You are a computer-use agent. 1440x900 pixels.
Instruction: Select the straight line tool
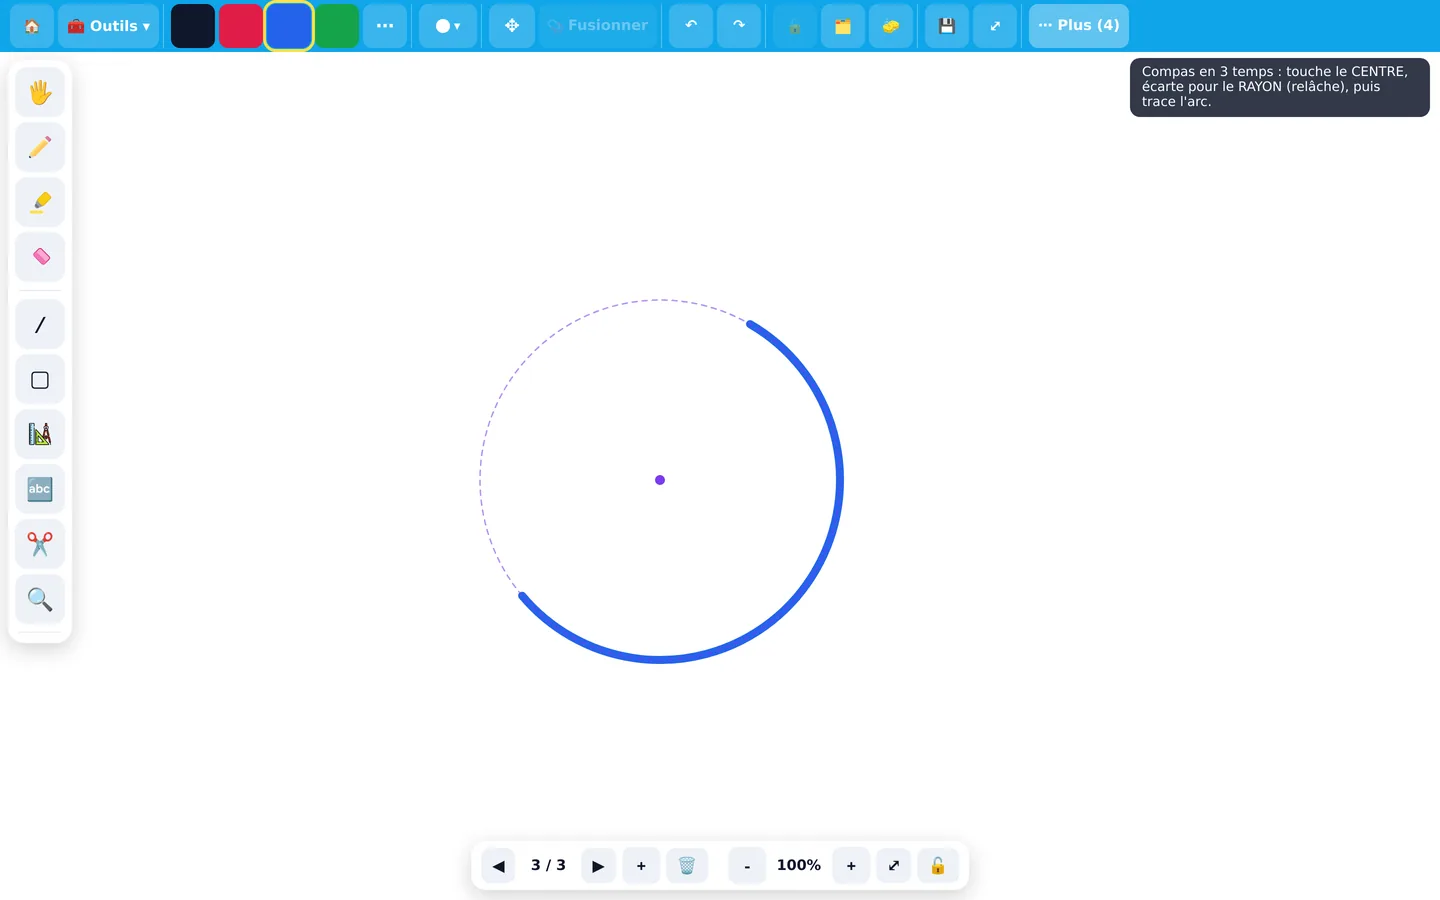click(40, 325)
